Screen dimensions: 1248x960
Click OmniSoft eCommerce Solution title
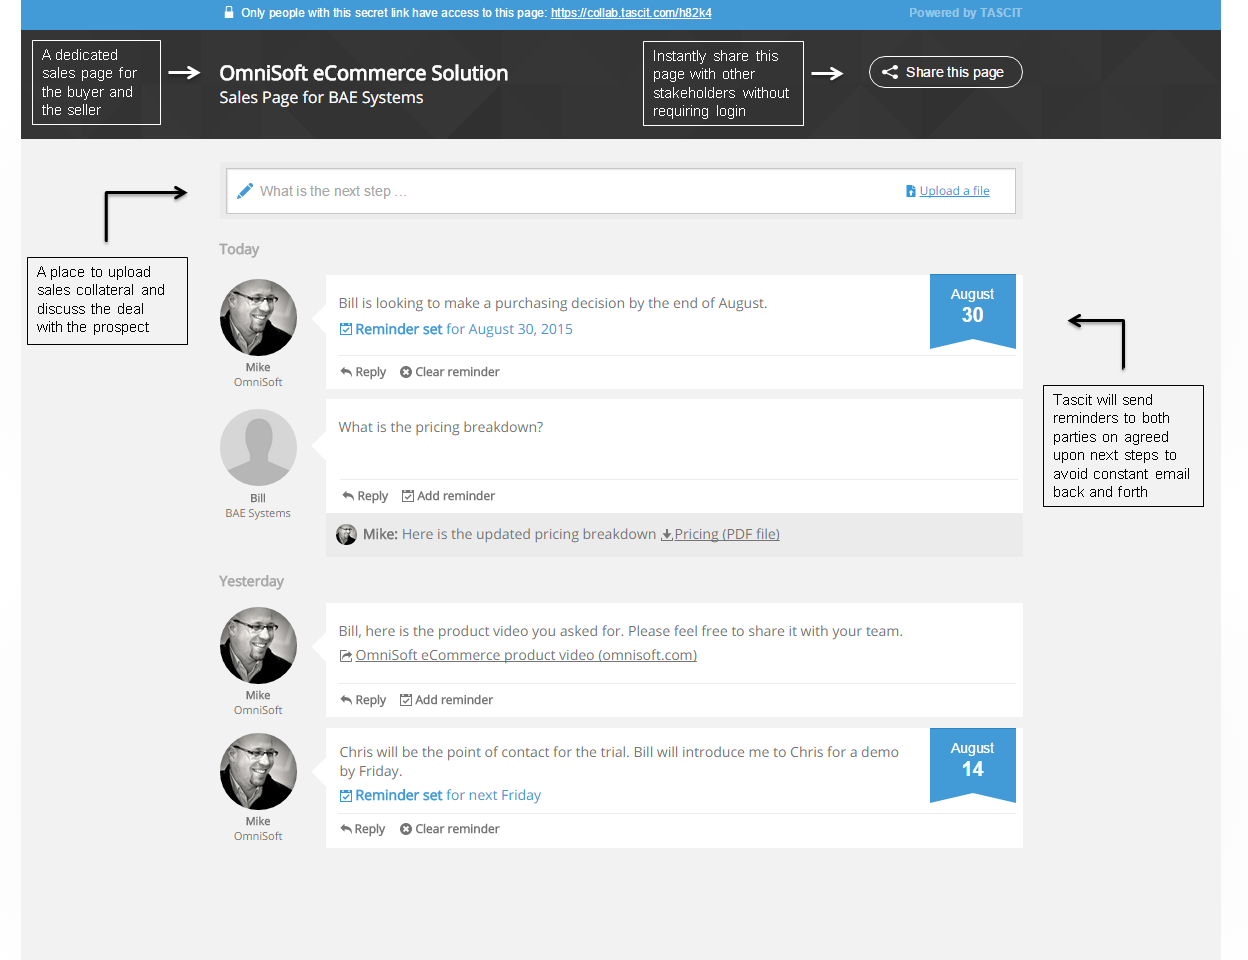(364, 73)
